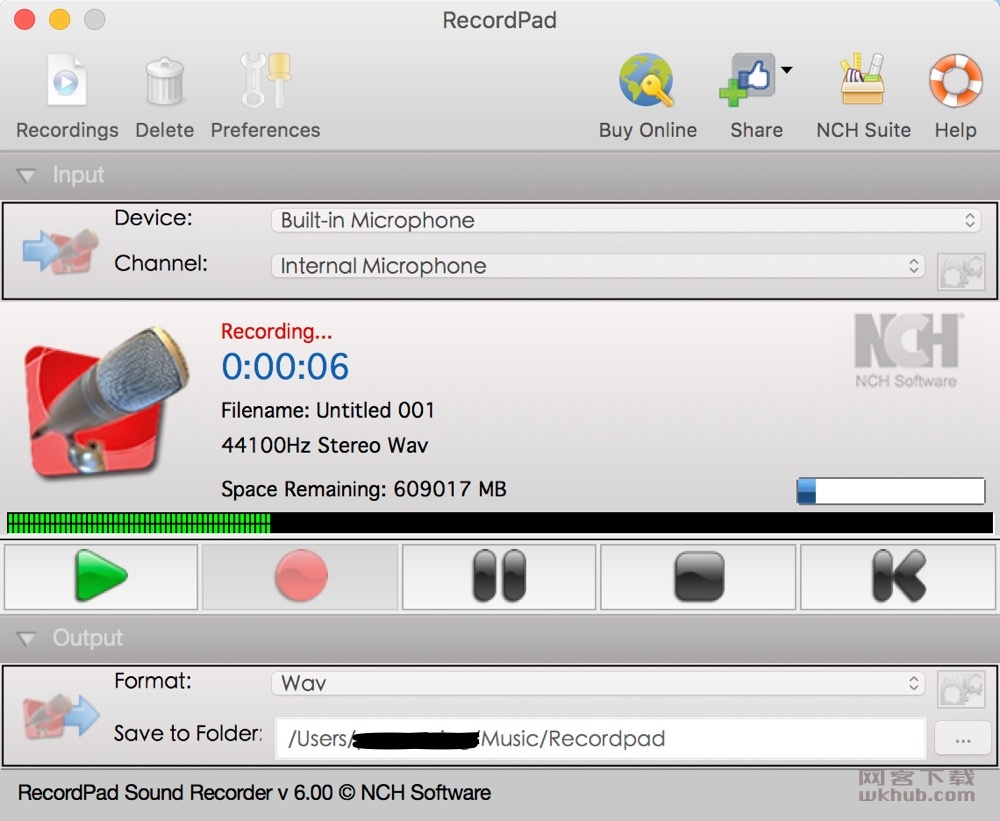Click the Delete trash can icon

(x=165, y=82)
